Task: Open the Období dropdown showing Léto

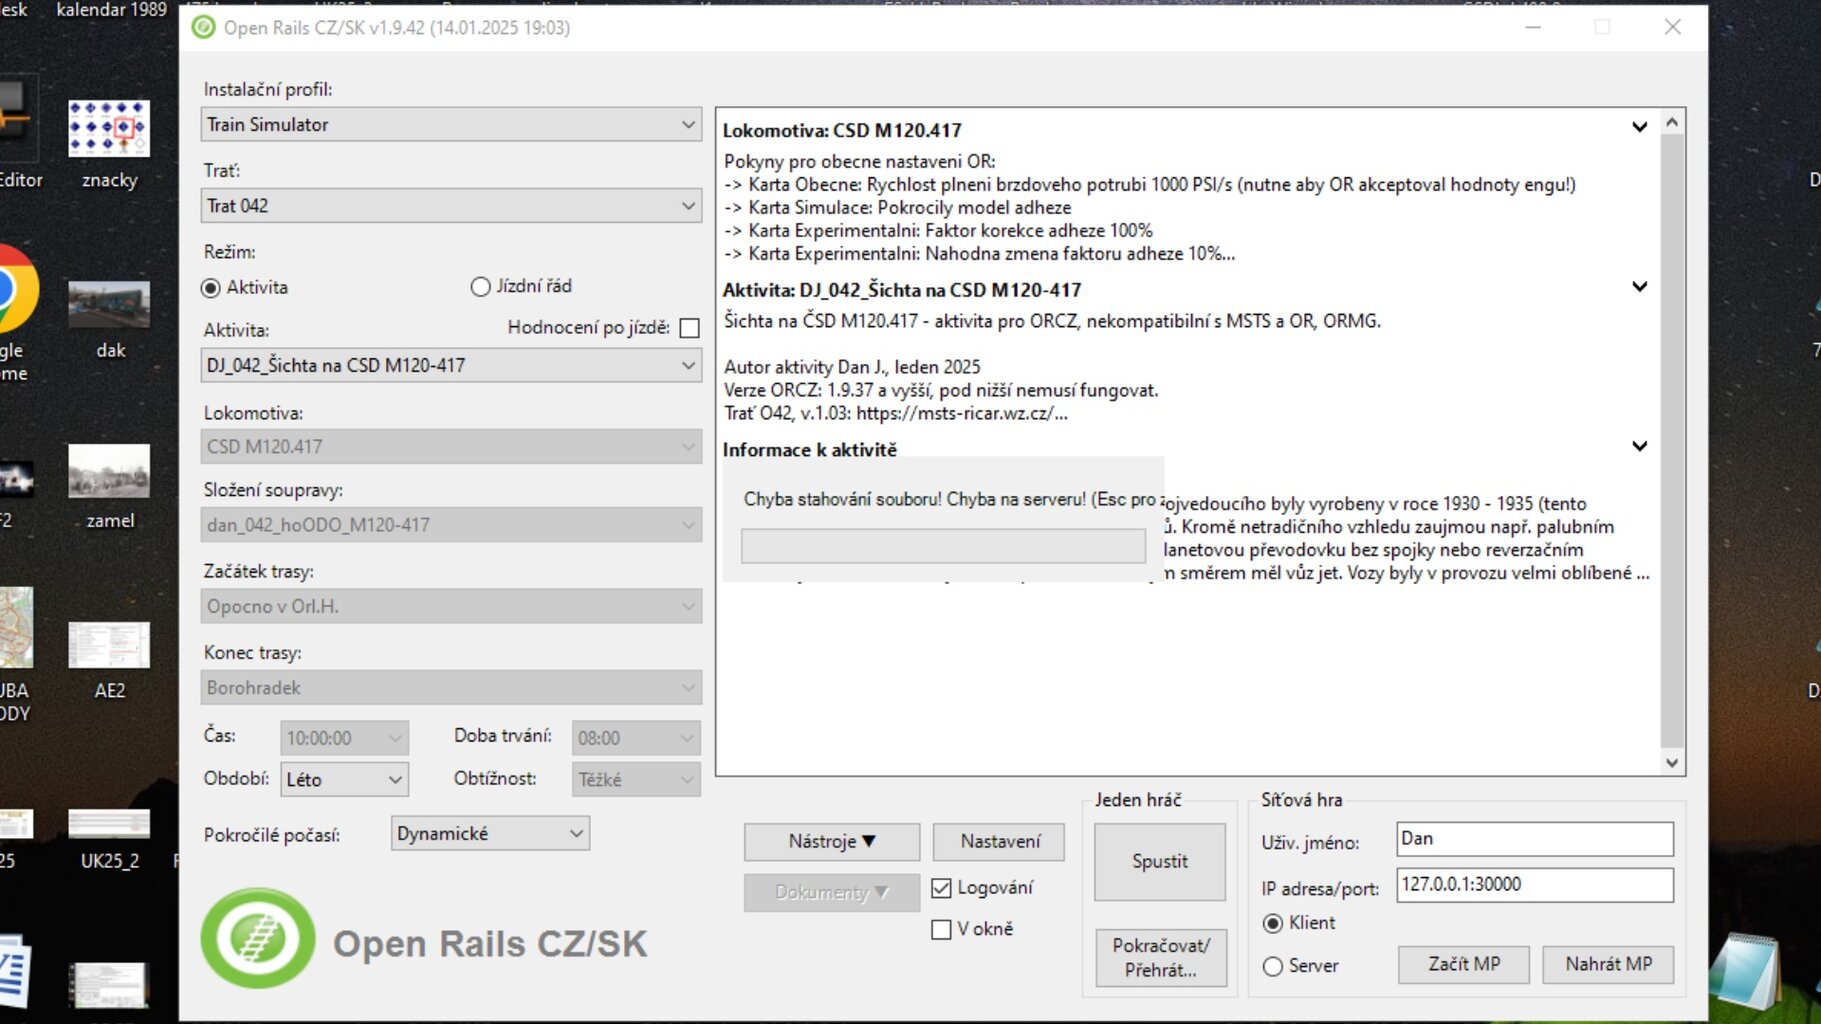Action: (x=344, y=779)
